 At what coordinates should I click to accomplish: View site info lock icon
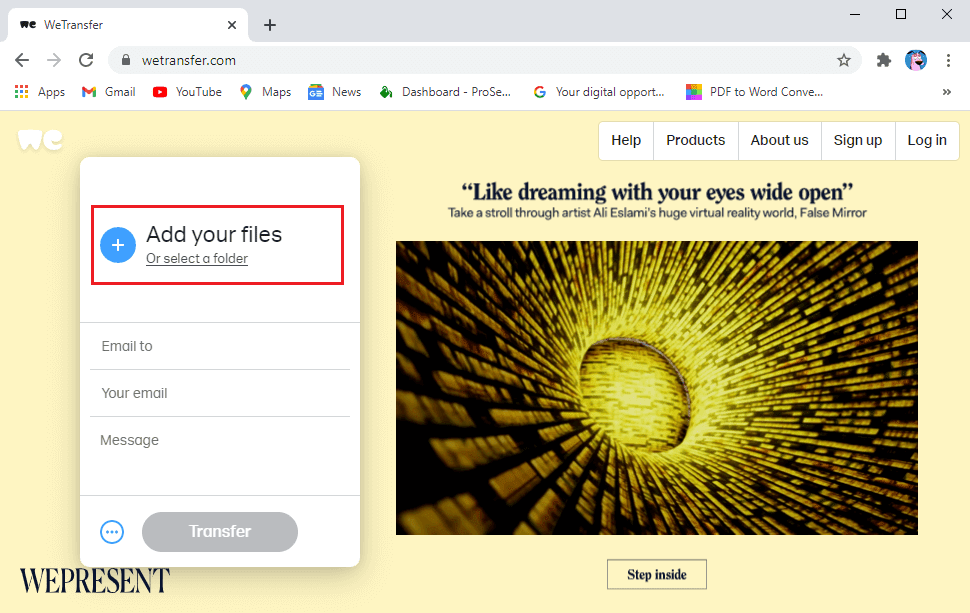click(126, 60)
